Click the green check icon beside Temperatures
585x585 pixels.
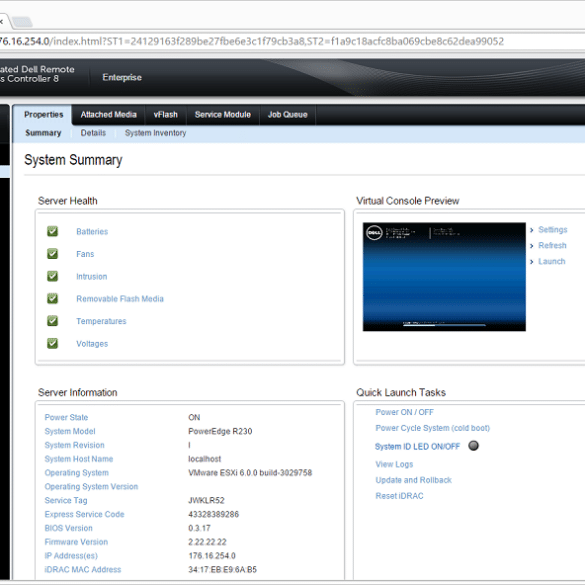(53, 321)
